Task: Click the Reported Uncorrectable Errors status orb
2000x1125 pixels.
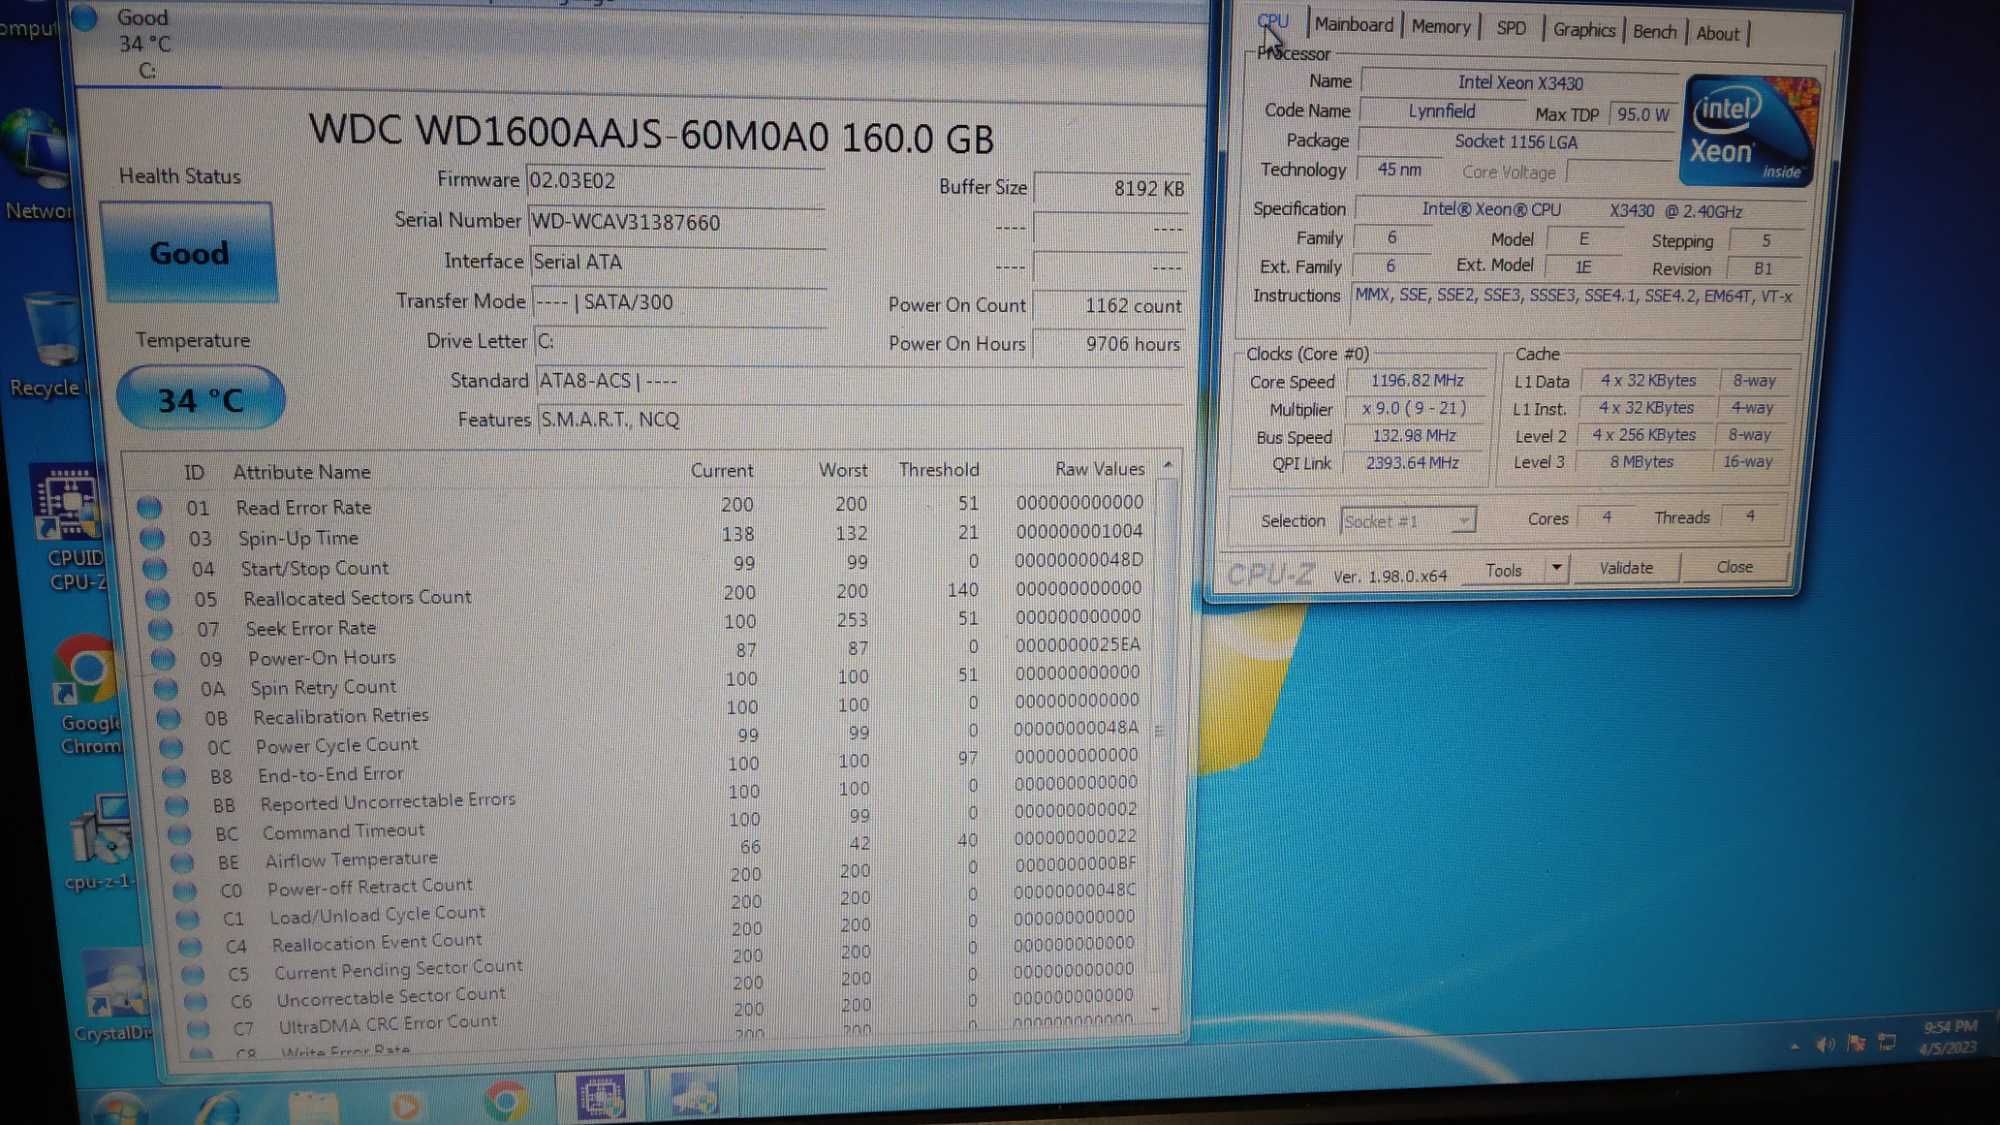Action: [178, 804]
